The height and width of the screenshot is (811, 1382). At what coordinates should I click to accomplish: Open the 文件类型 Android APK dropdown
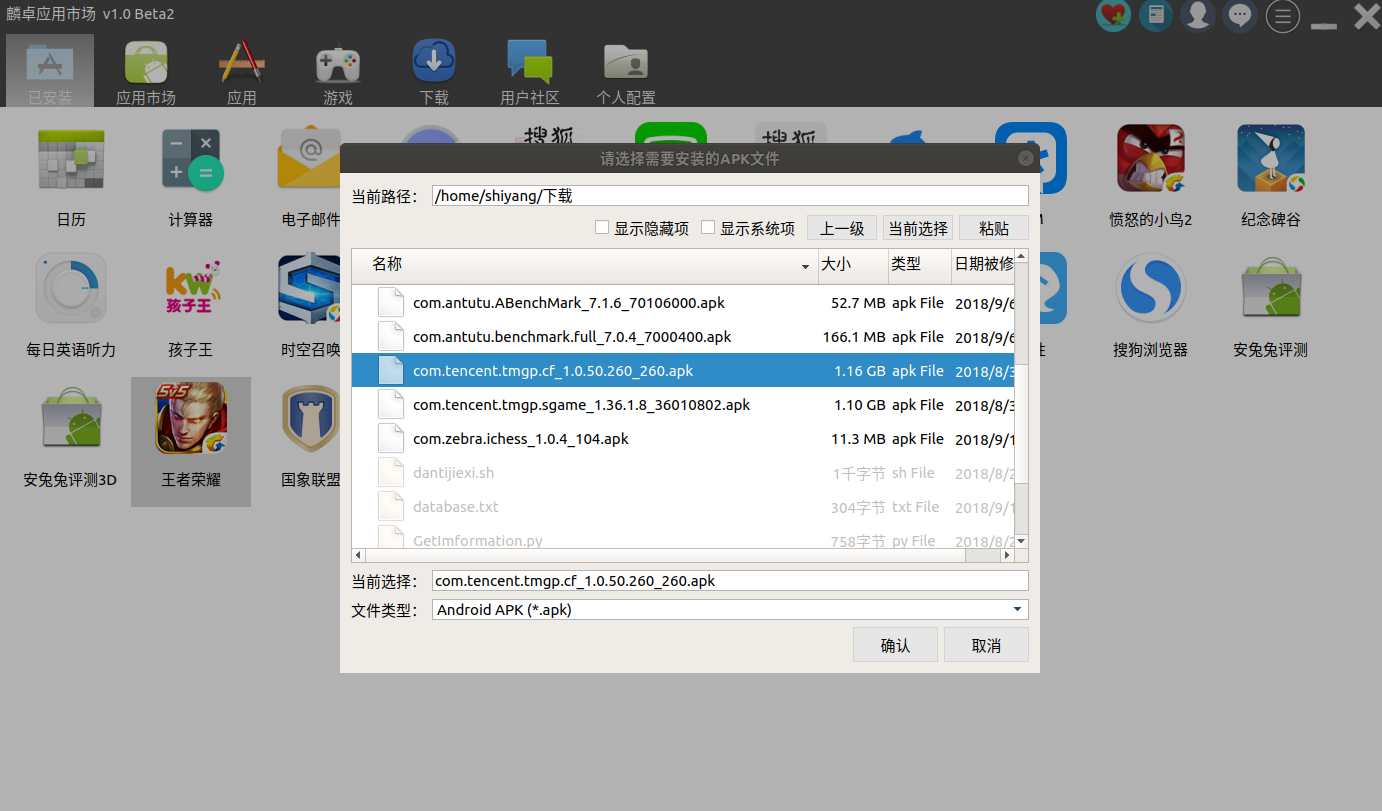coord(730,609)
